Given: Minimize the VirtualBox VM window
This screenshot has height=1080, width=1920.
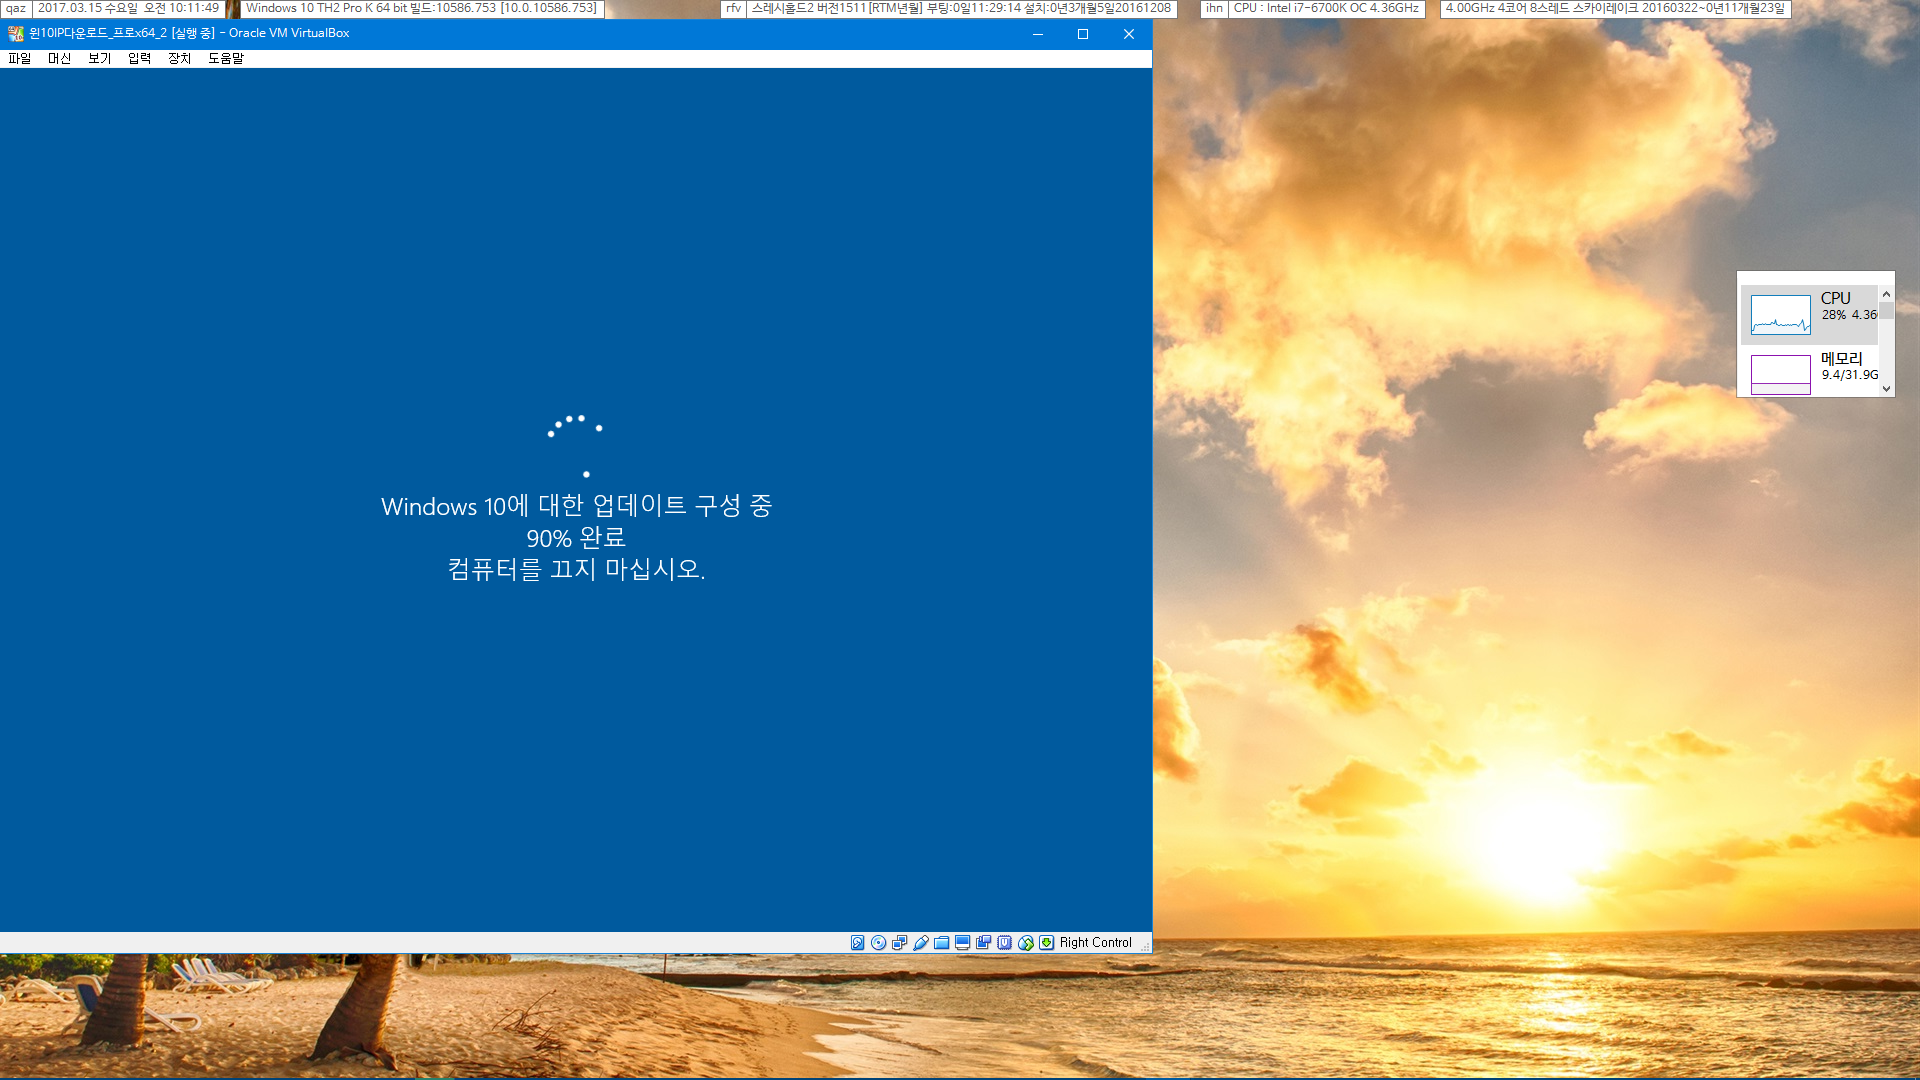Looking at the screenshot, I should tap(1037, 34).
